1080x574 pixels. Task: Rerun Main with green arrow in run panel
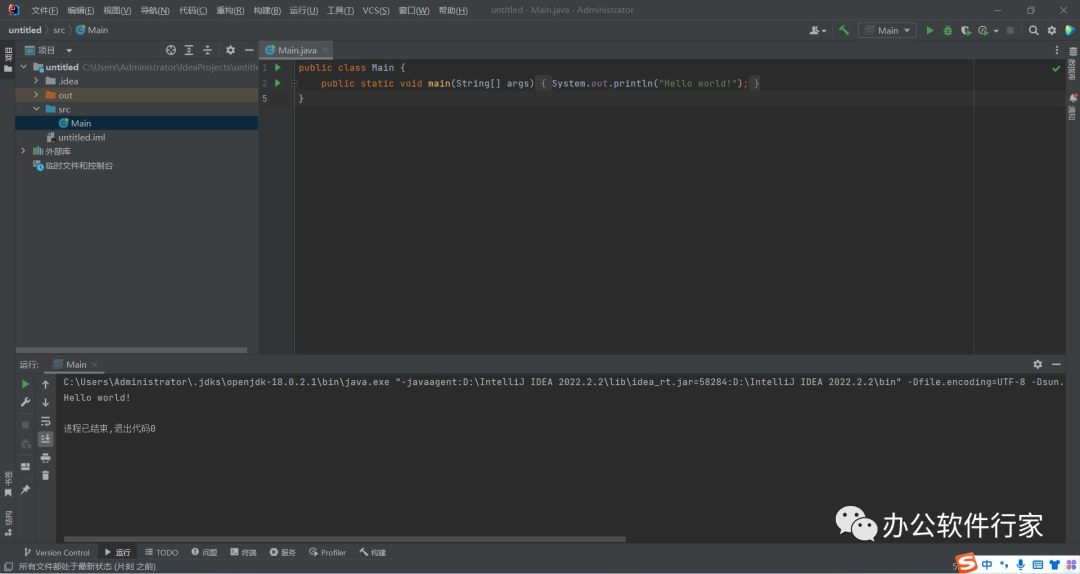pyautogui.click(x=26, y=384)
